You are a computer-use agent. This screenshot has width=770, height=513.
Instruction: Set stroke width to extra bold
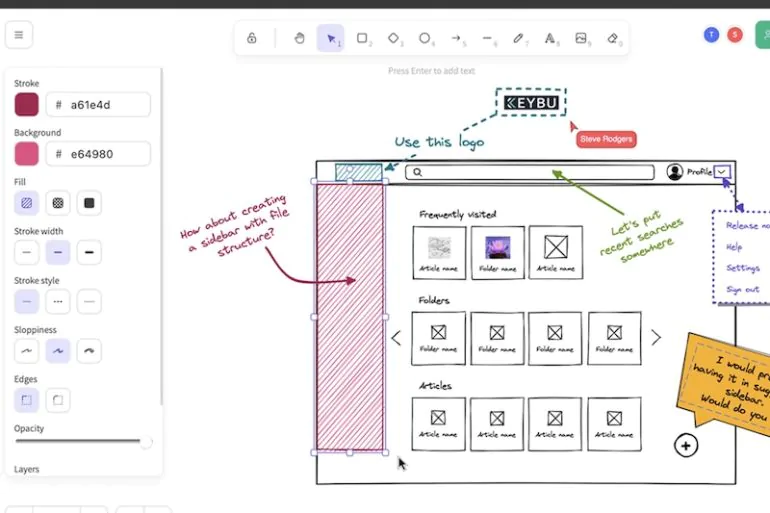[x=89, y=252]
